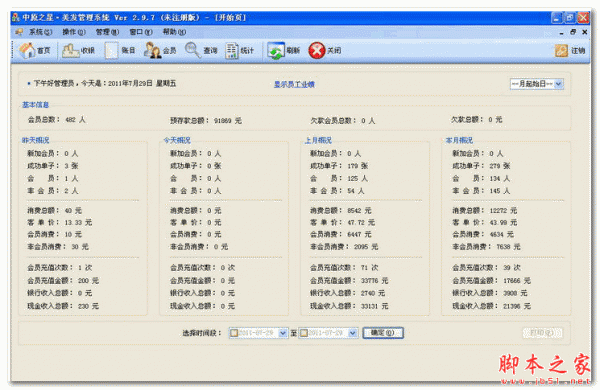Click the 会员总数 482 人 value
This screenshot has width=600, height=390.
[56, 120]
